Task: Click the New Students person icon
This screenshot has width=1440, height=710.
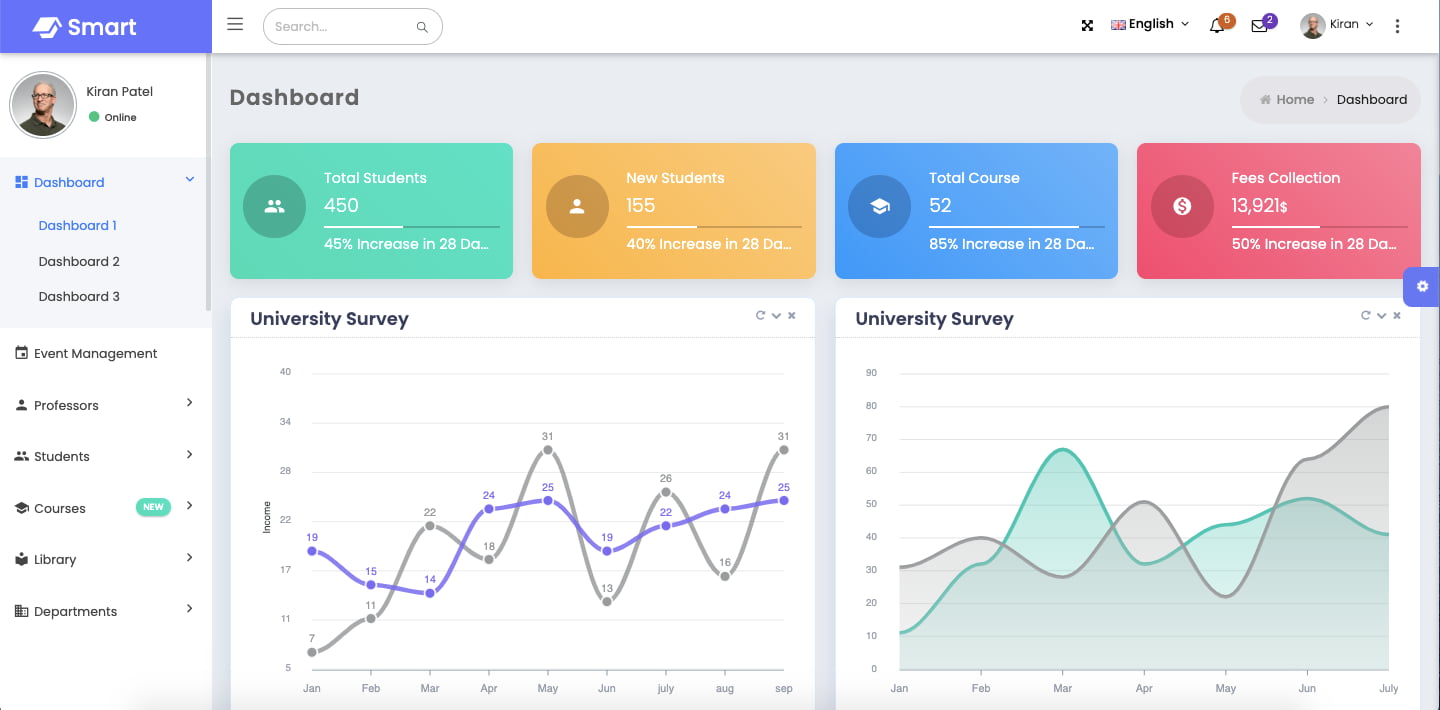Action: 577,206
